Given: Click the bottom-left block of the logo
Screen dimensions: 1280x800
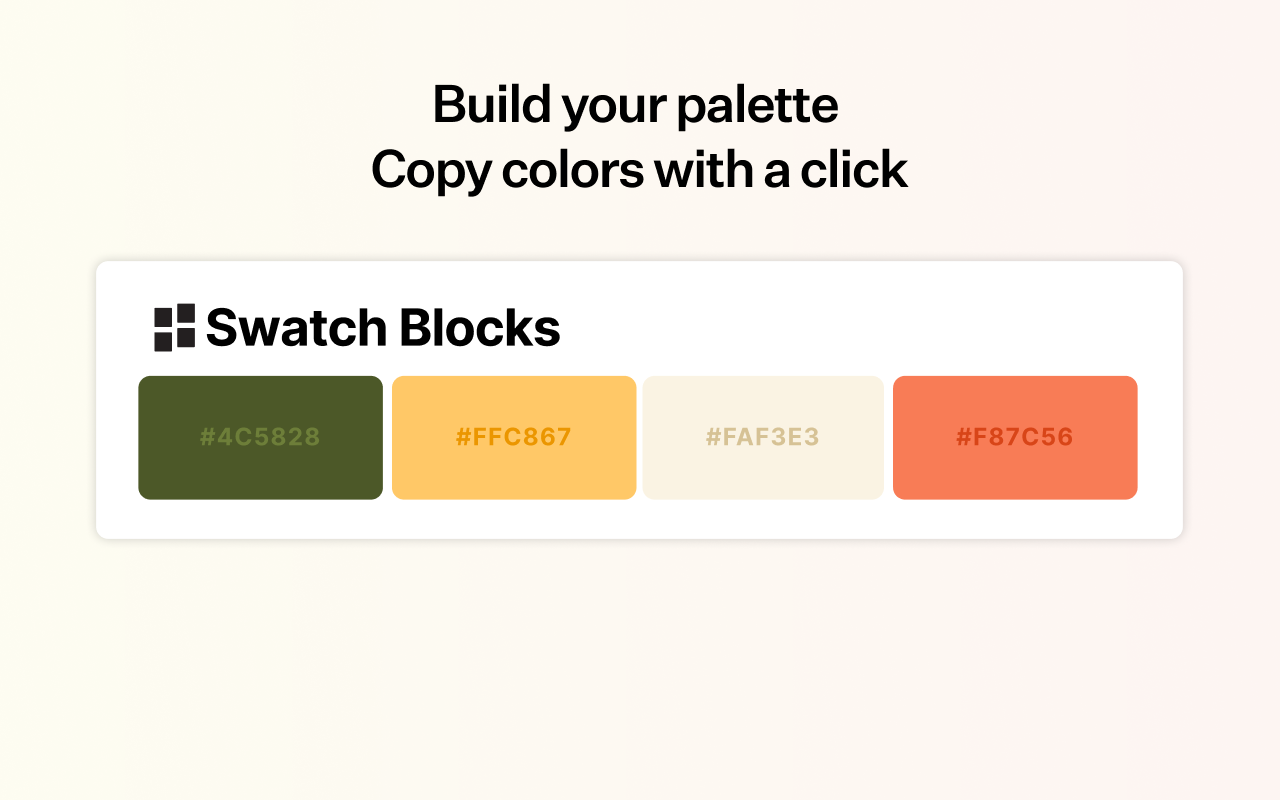Looking at the screenshot, I should click(163, 342).
